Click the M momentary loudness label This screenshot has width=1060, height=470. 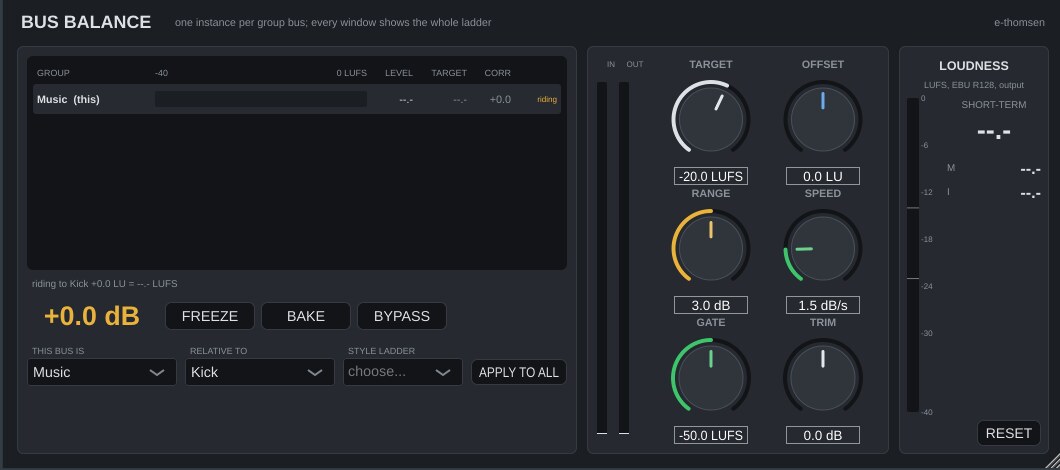pos(951,168)
